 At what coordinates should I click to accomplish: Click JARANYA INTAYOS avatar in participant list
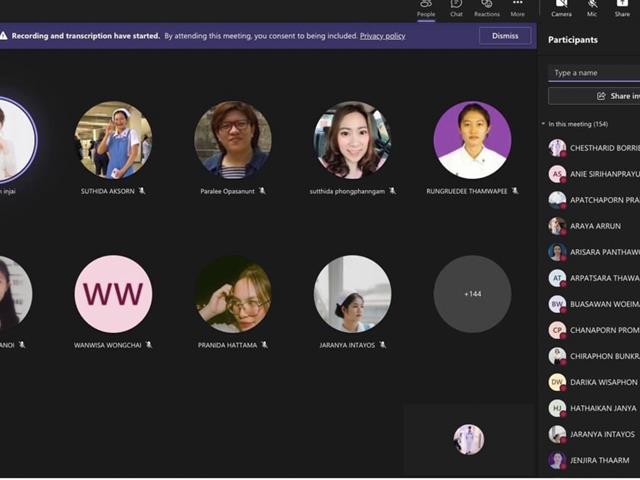[x=557, y=434]
